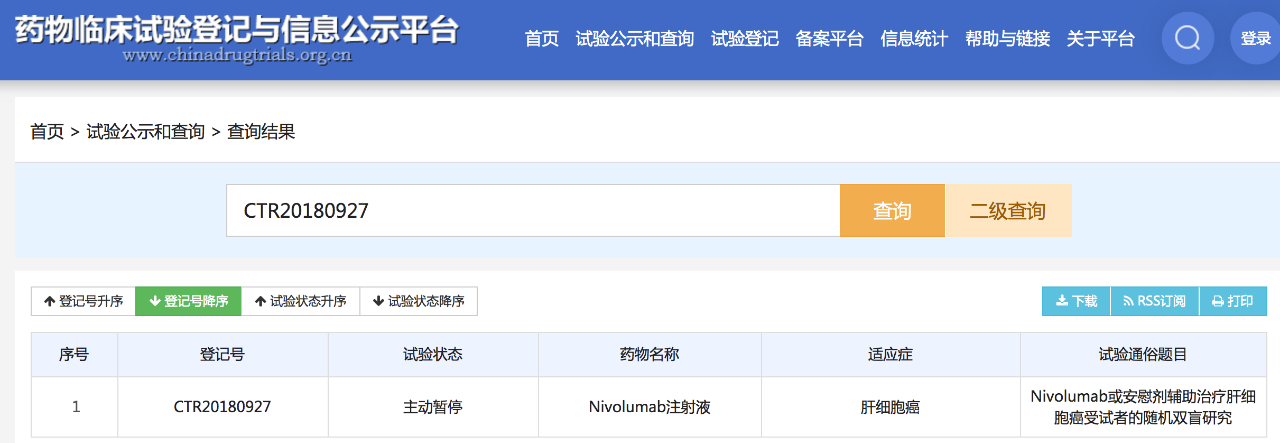This screenshot has height=443, width=1280.
Task: Click the 二级查询 button
Action: click(1008, 211)
